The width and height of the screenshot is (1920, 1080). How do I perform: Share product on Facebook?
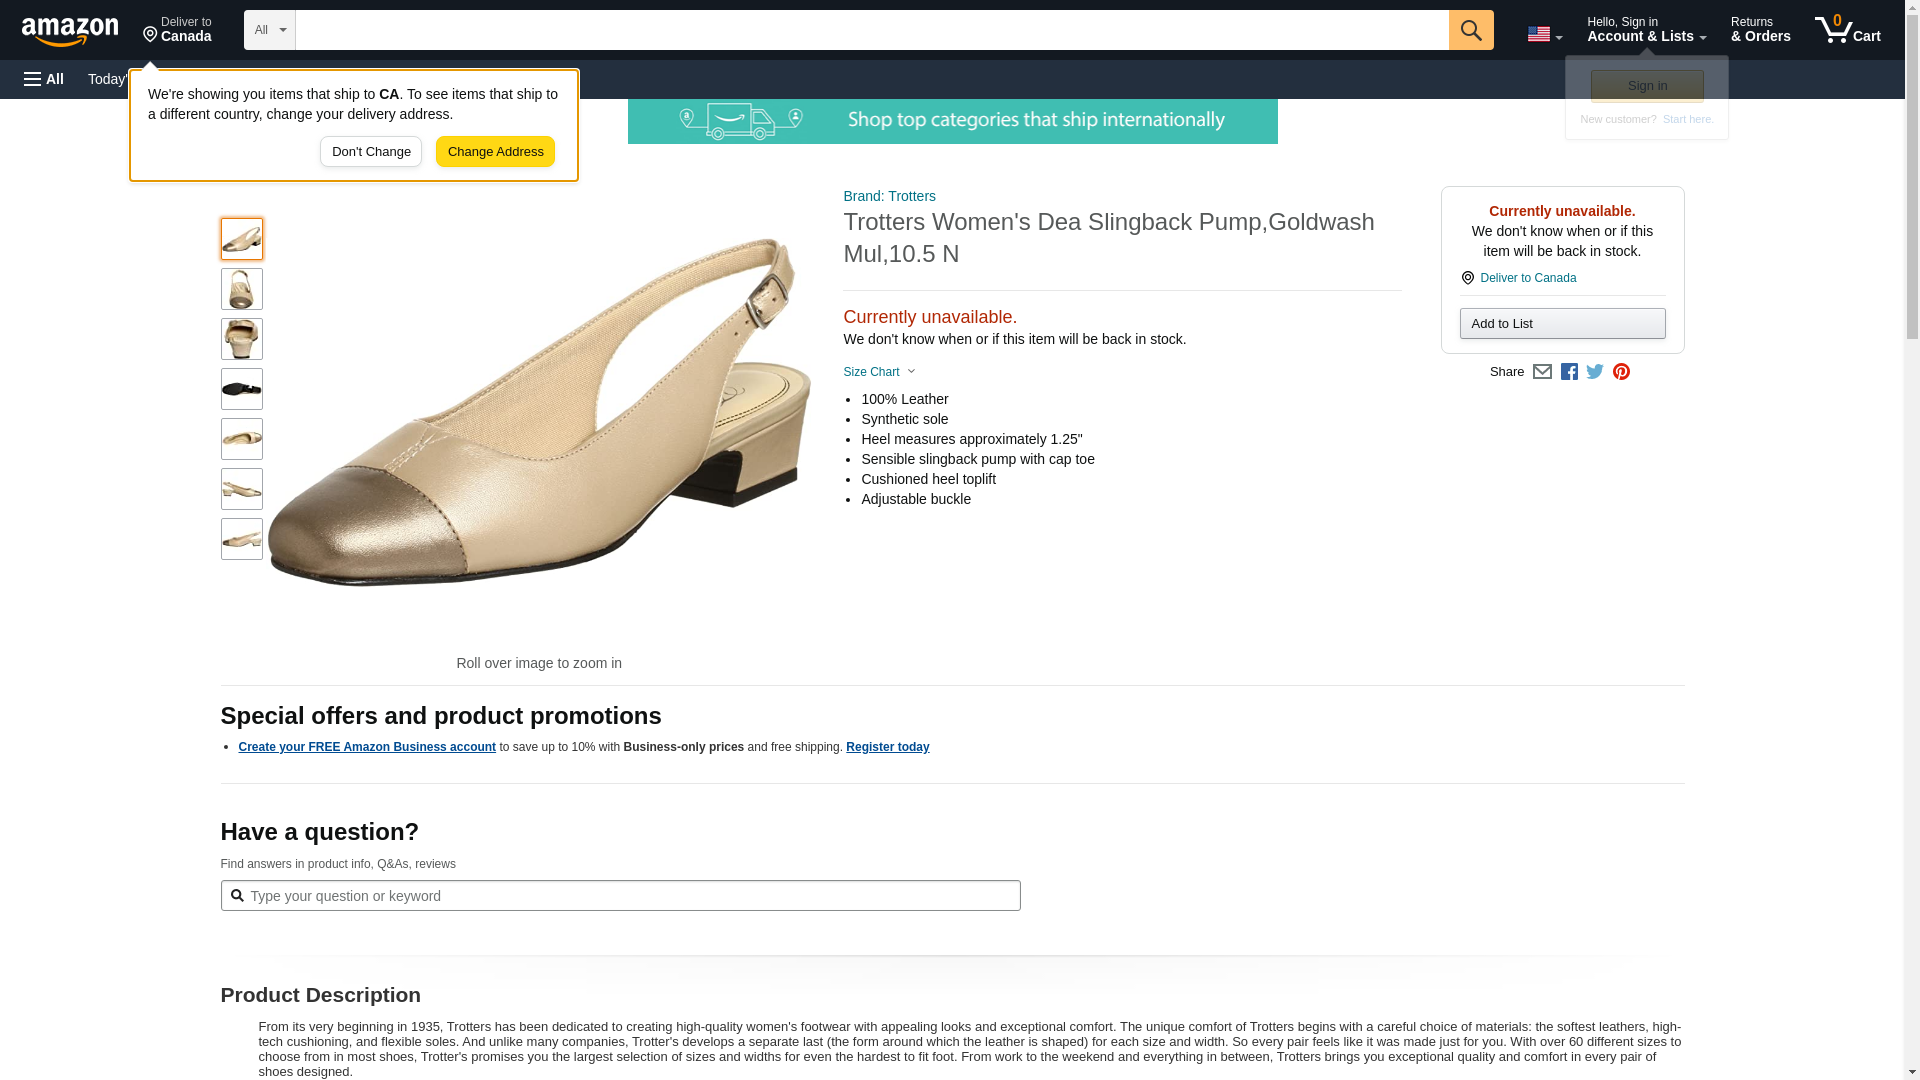[x=1569, y=372]
